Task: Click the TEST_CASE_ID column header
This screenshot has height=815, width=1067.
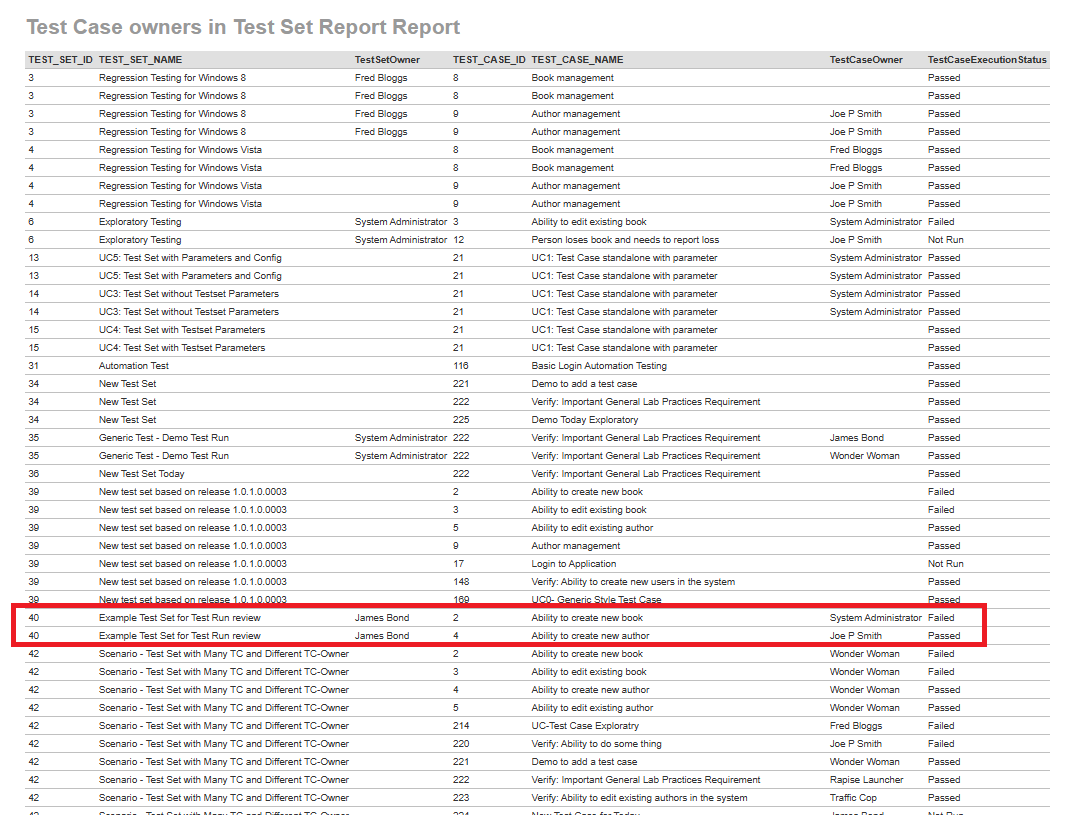Action: (x=488, y=60)
